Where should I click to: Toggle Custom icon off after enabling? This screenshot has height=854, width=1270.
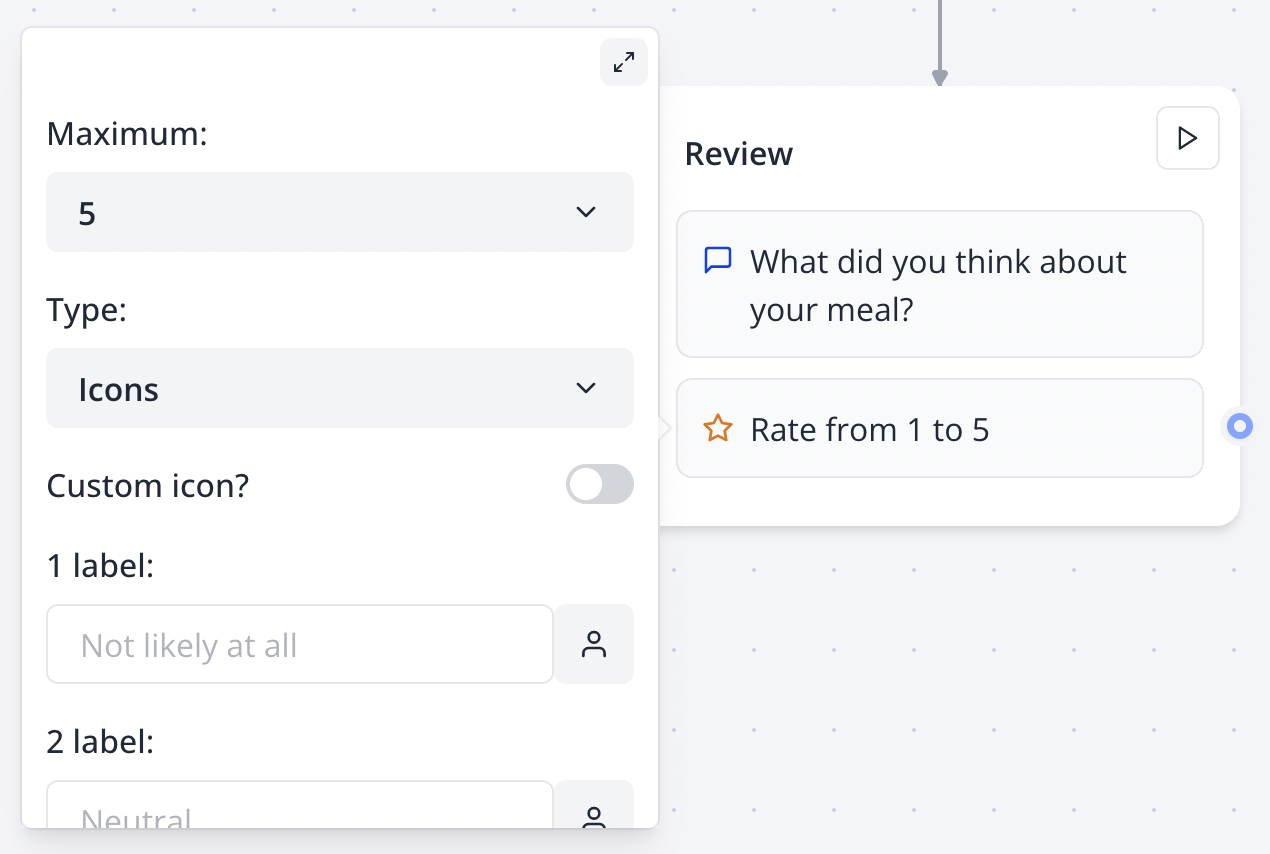coord(599,484)
